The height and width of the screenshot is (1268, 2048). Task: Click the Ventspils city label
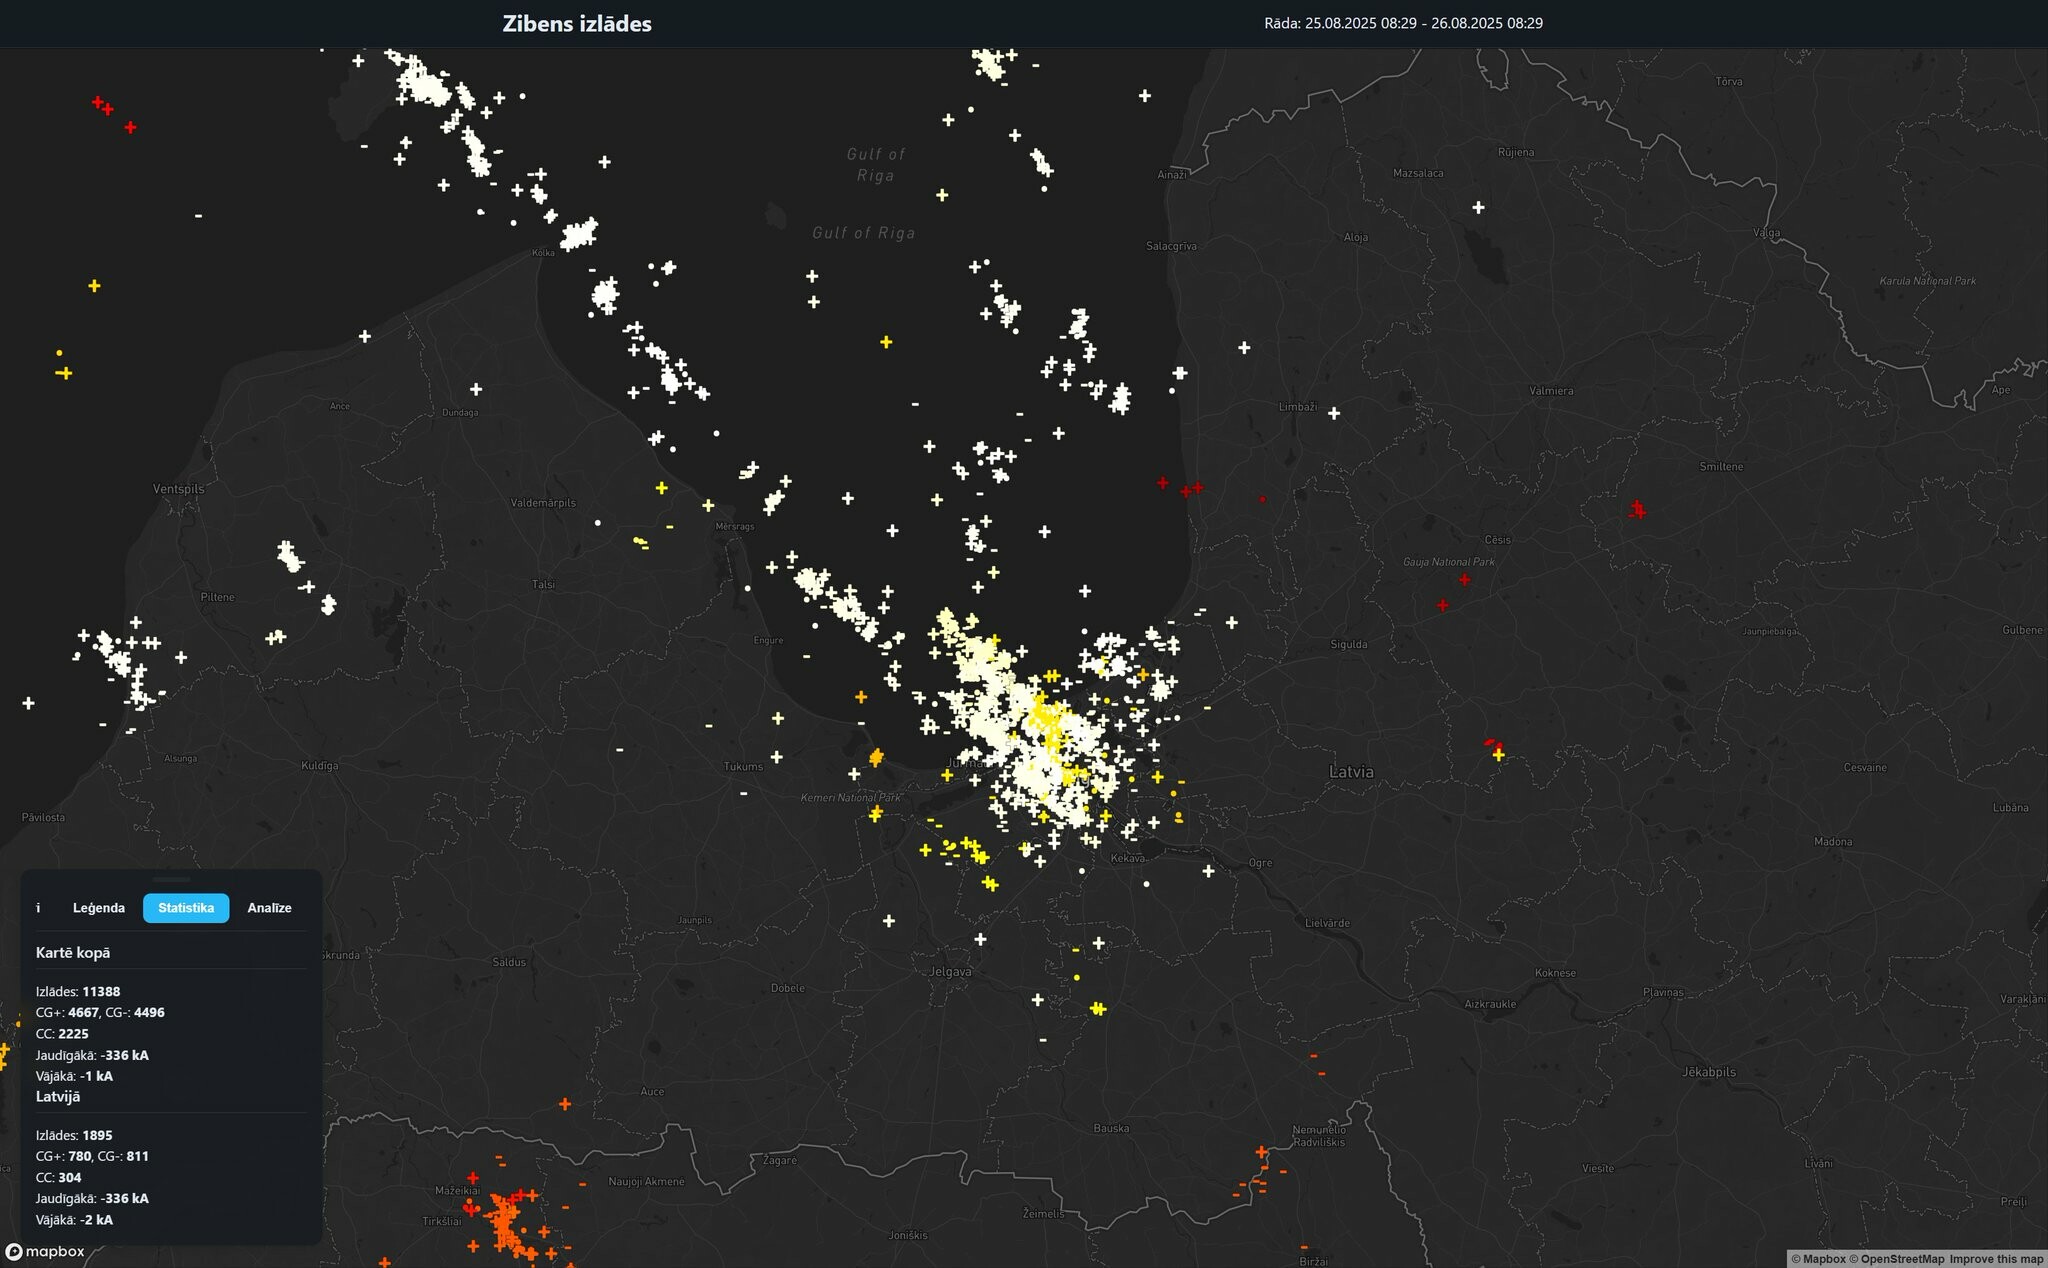coord(178,489)
